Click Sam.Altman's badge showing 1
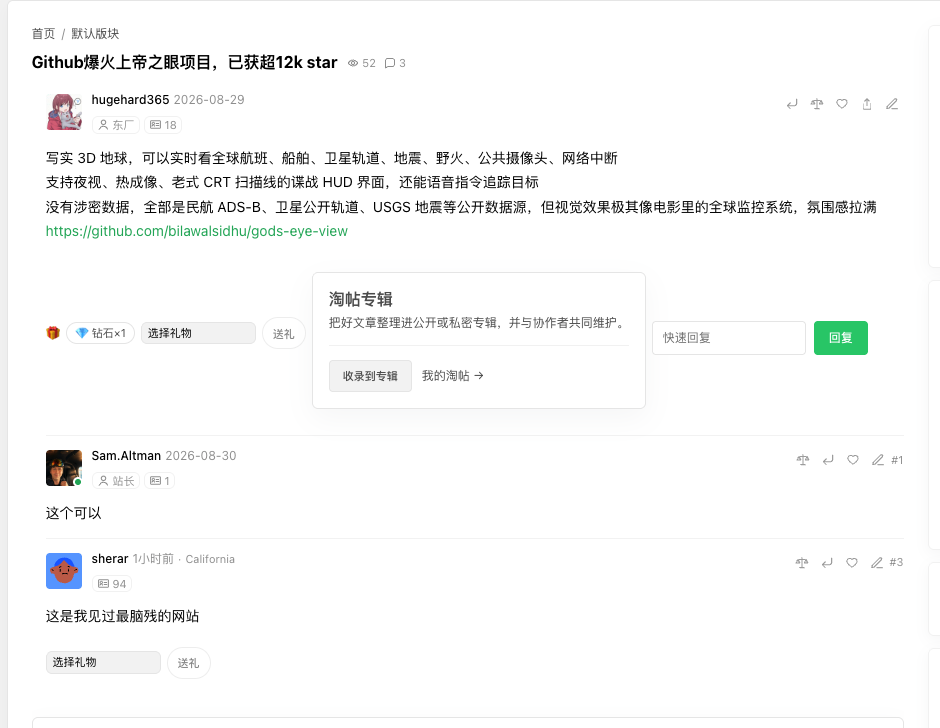This screenshot has height=728, width=940. (x=159, y=481)
